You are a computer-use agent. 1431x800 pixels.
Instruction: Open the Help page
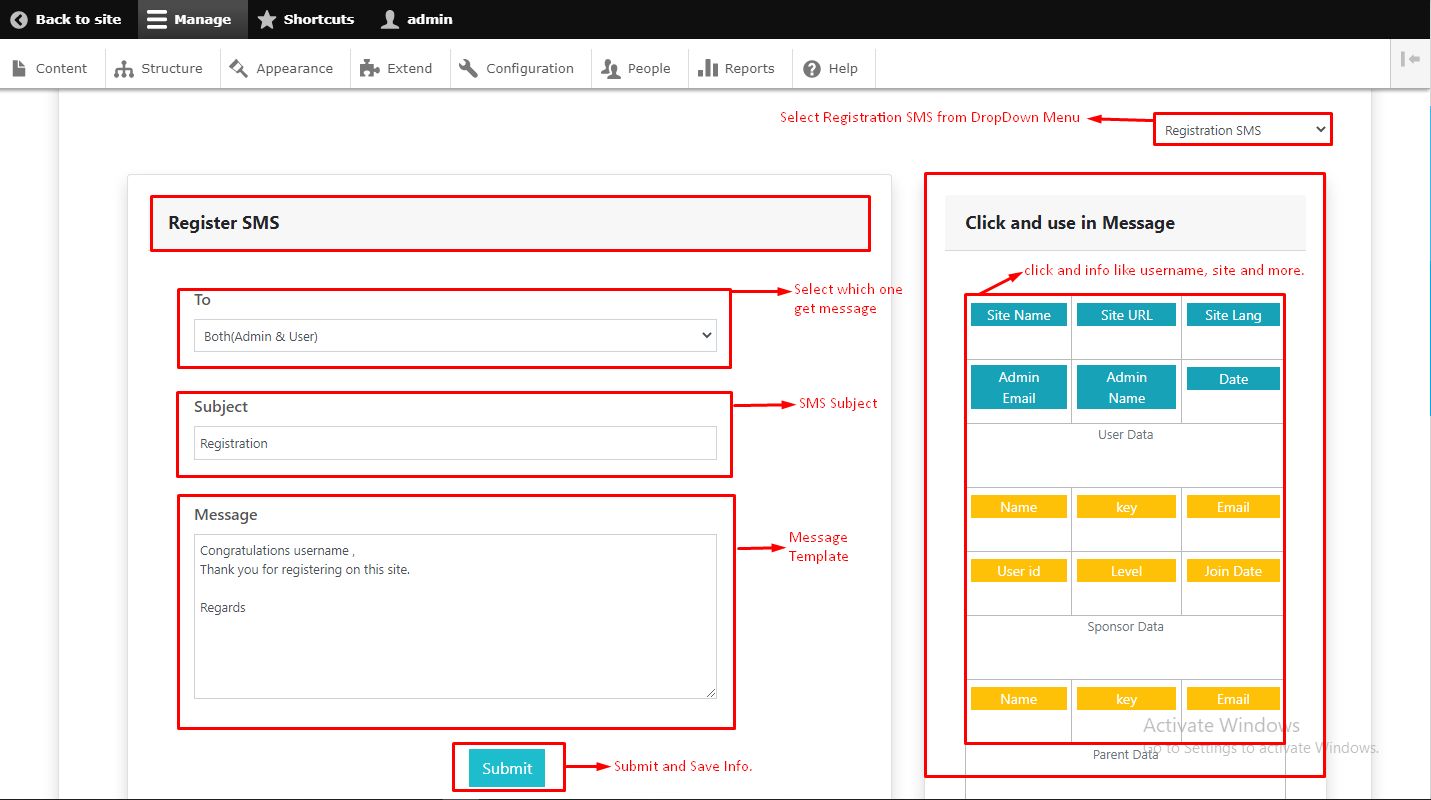click(831, 68)
